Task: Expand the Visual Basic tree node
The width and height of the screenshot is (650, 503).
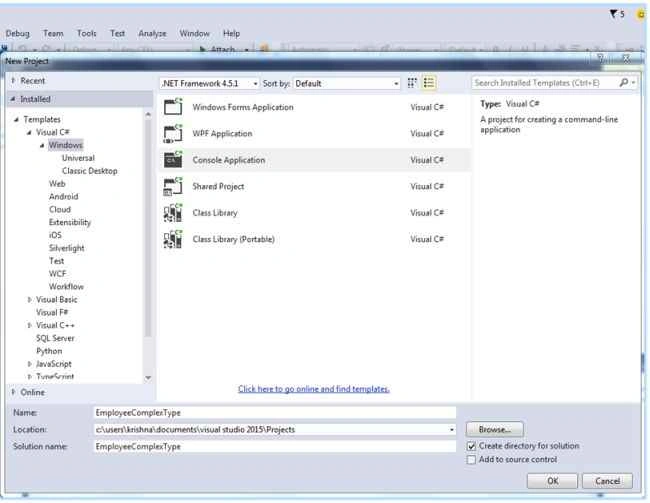Action: point(29,299)
